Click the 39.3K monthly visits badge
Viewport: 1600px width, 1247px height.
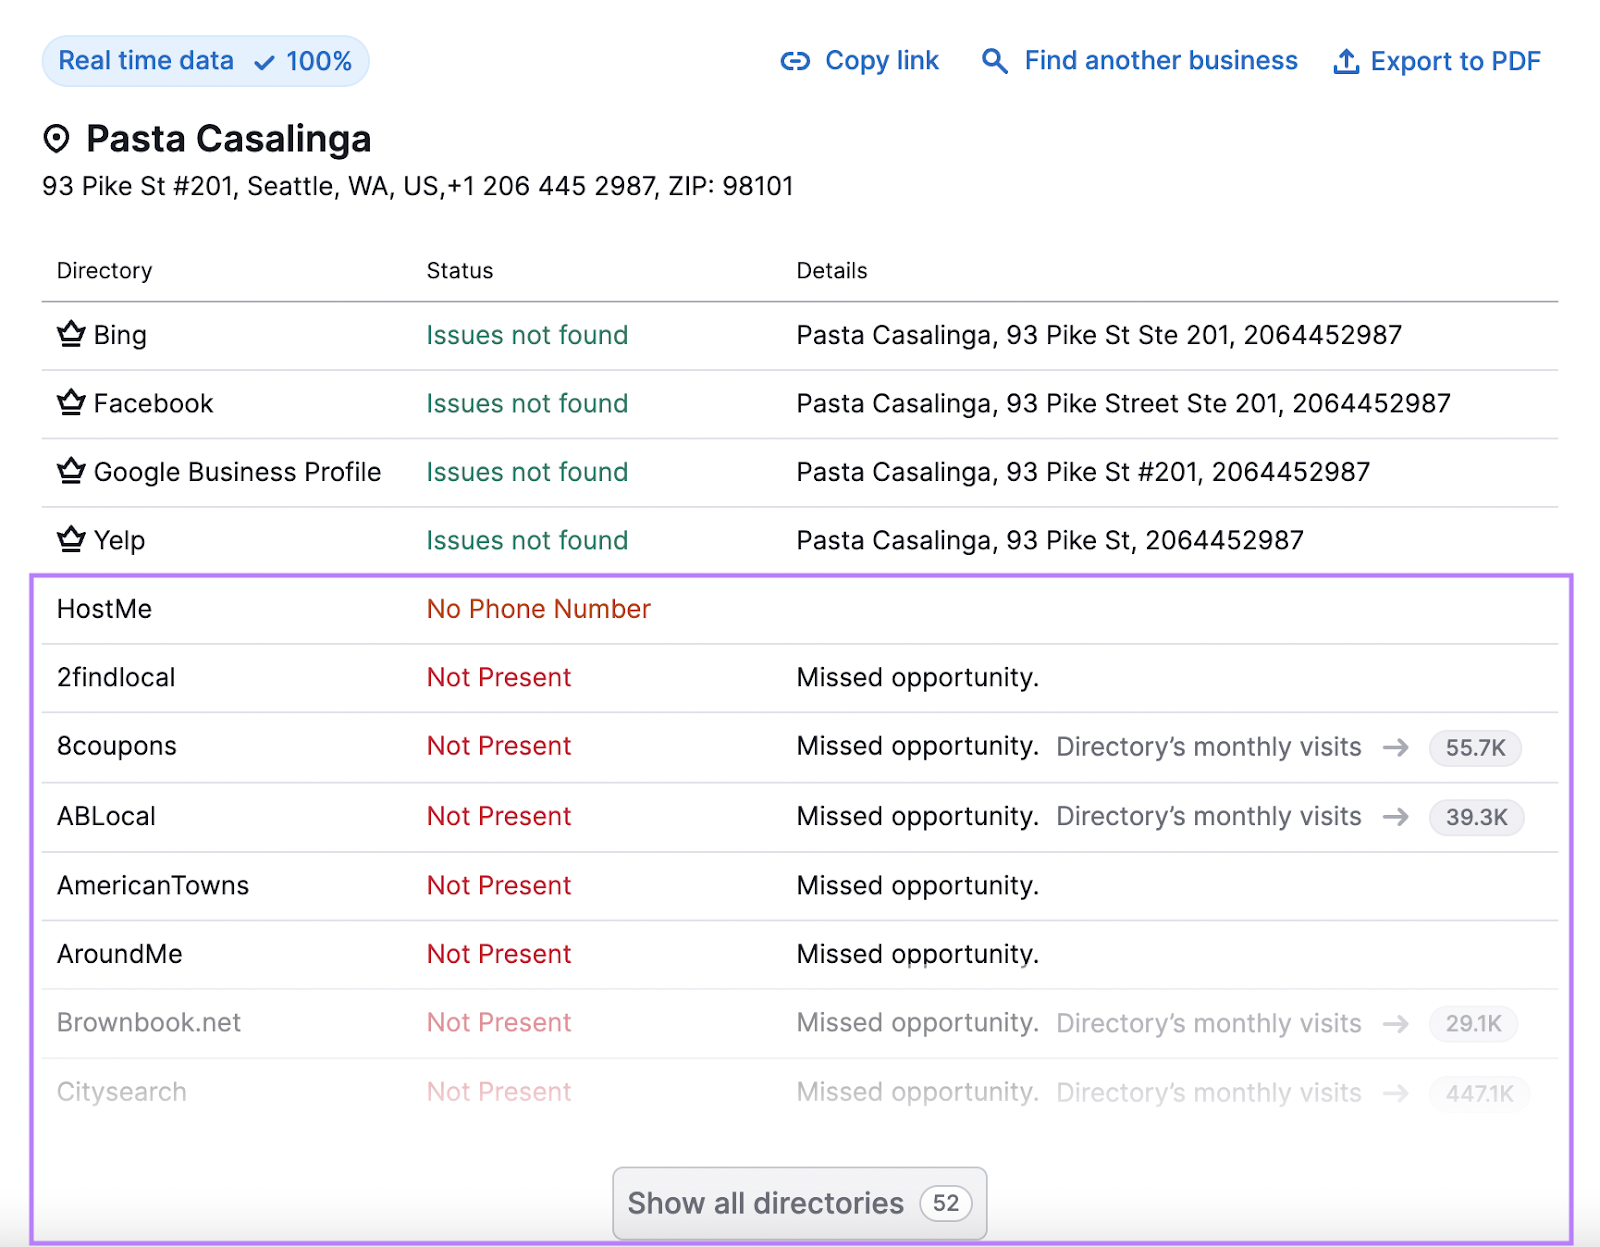pos(1476,817)
